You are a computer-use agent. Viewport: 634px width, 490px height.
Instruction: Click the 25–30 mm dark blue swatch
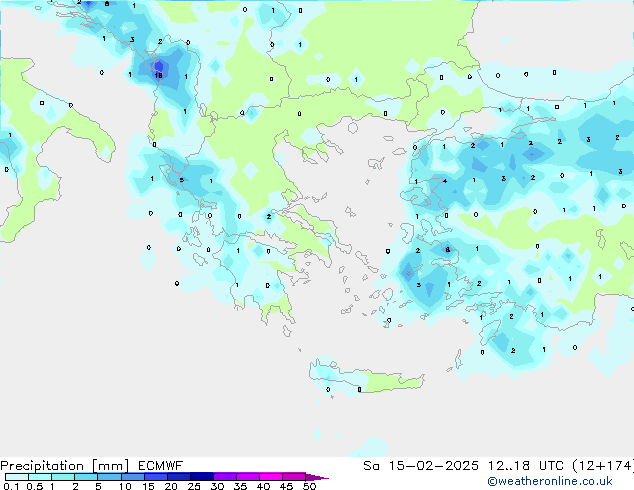pyautogui.click(x=201, y=477)
